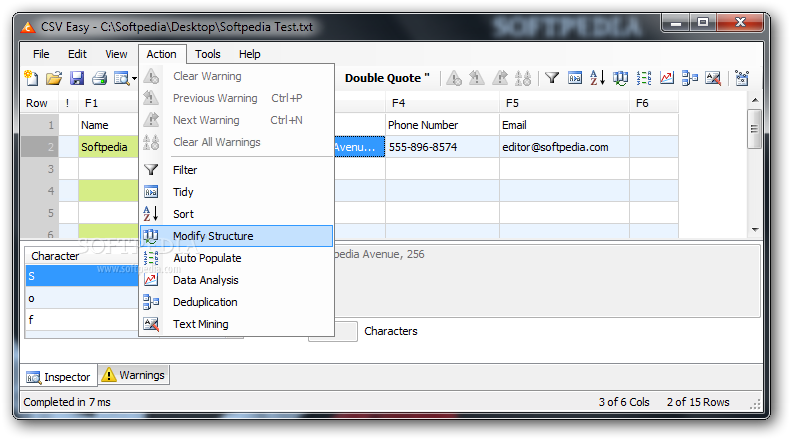
Task: Open the dropdown arrow beside Print Preview
Action: [134, 79]
